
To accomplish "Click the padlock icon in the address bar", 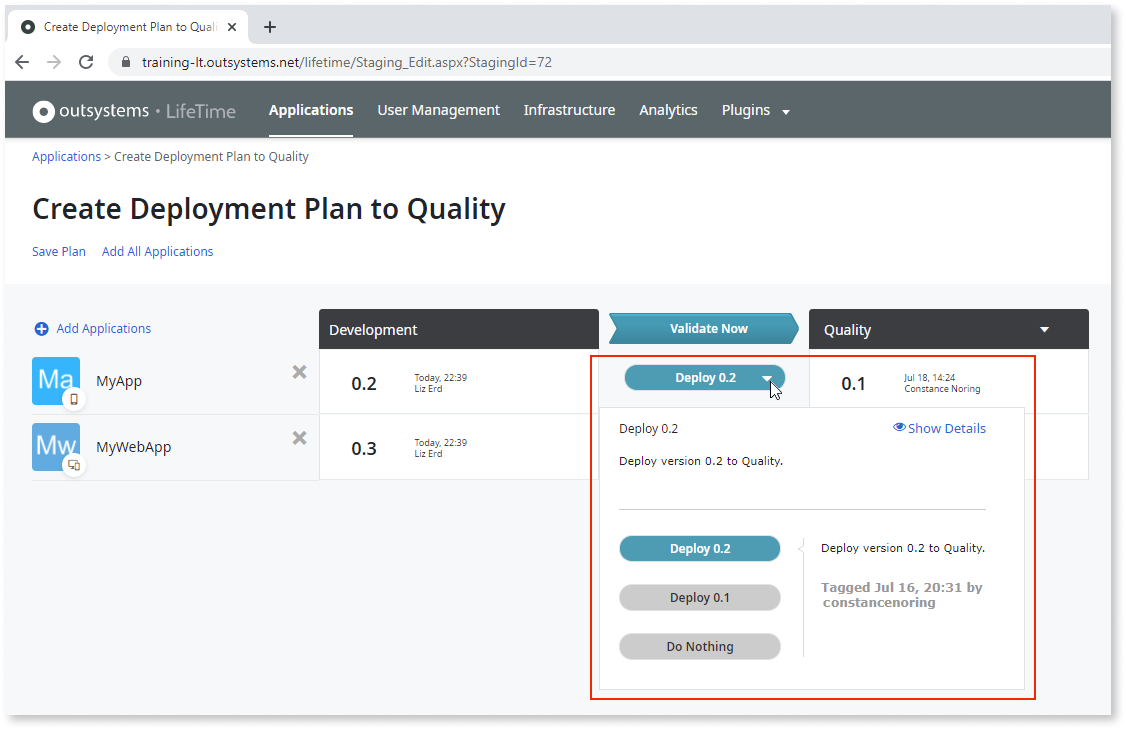I will [x=124, y=61].
